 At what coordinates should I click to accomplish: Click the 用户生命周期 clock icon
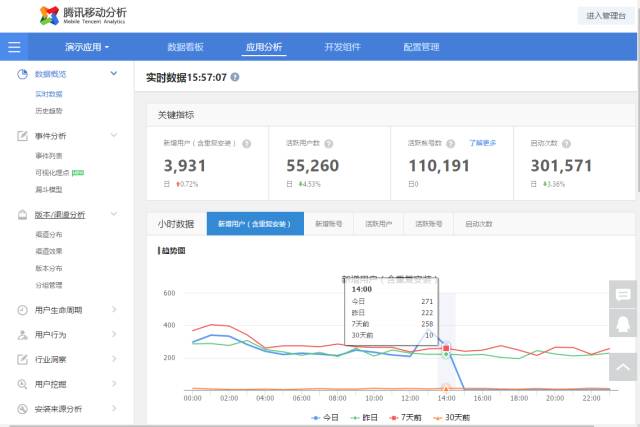pos(22,310)
